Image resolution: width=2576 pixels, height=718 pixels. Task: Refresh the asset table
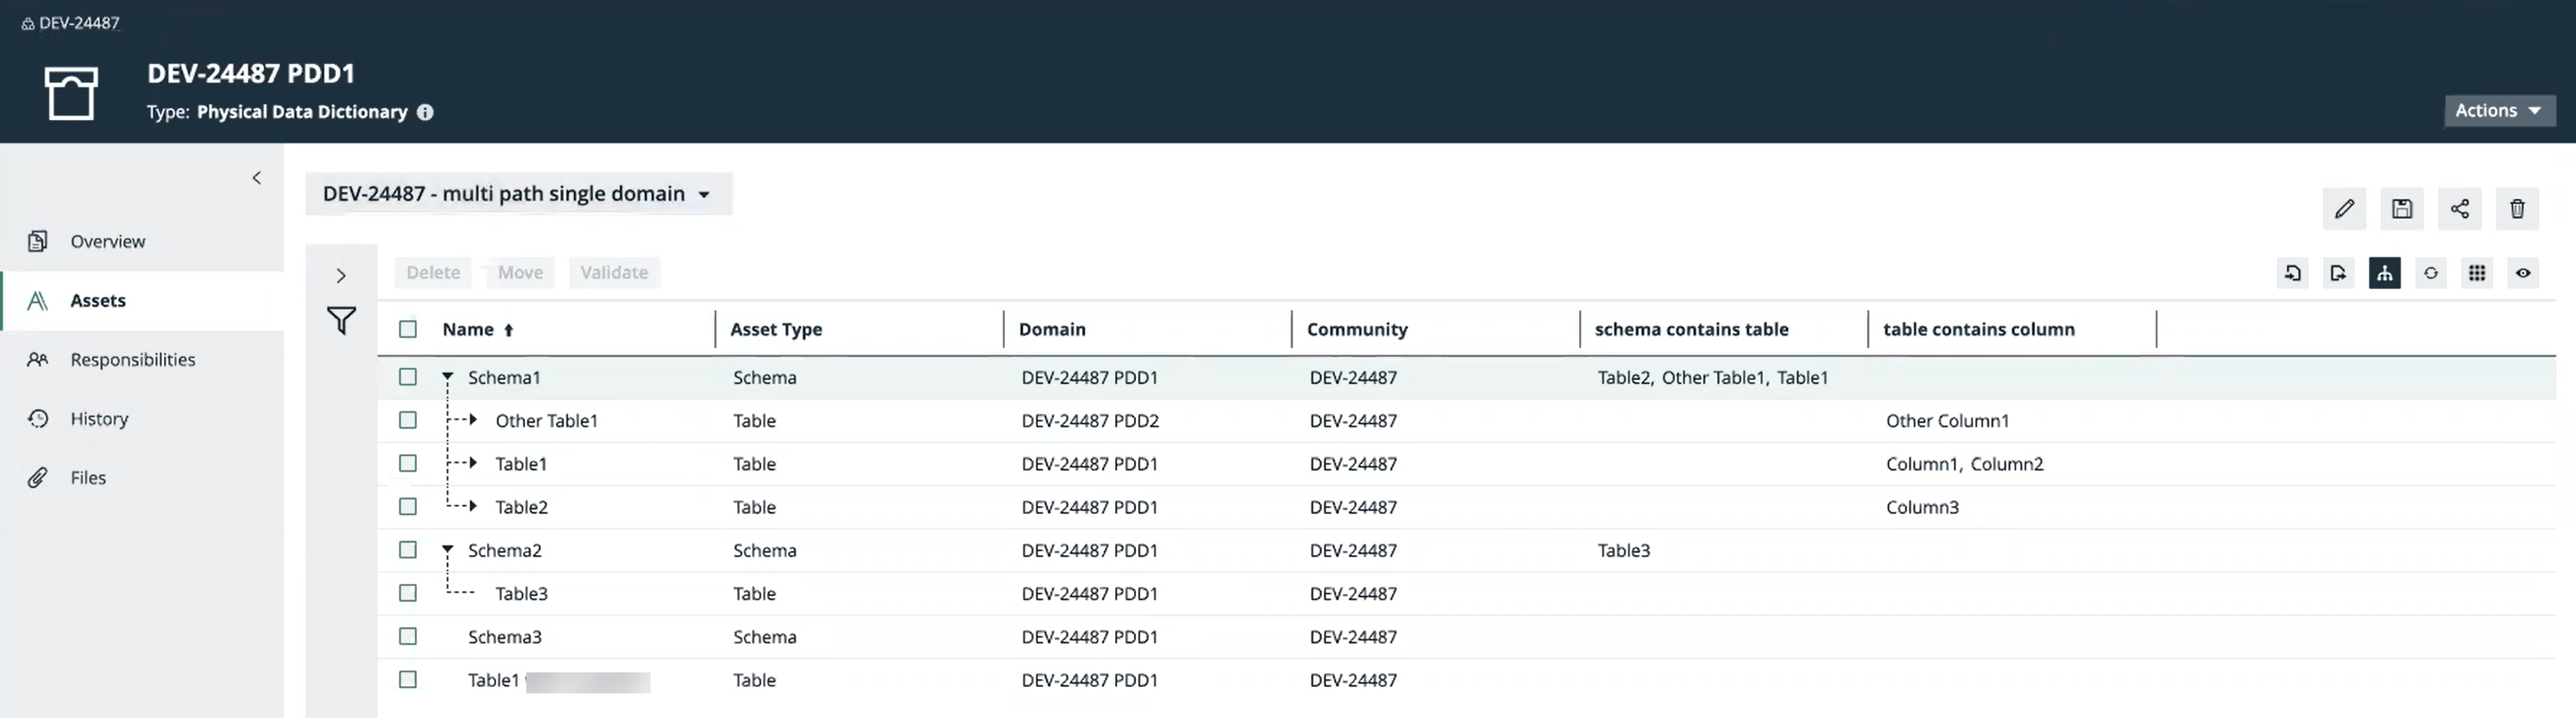click(x=2430, y=273)
